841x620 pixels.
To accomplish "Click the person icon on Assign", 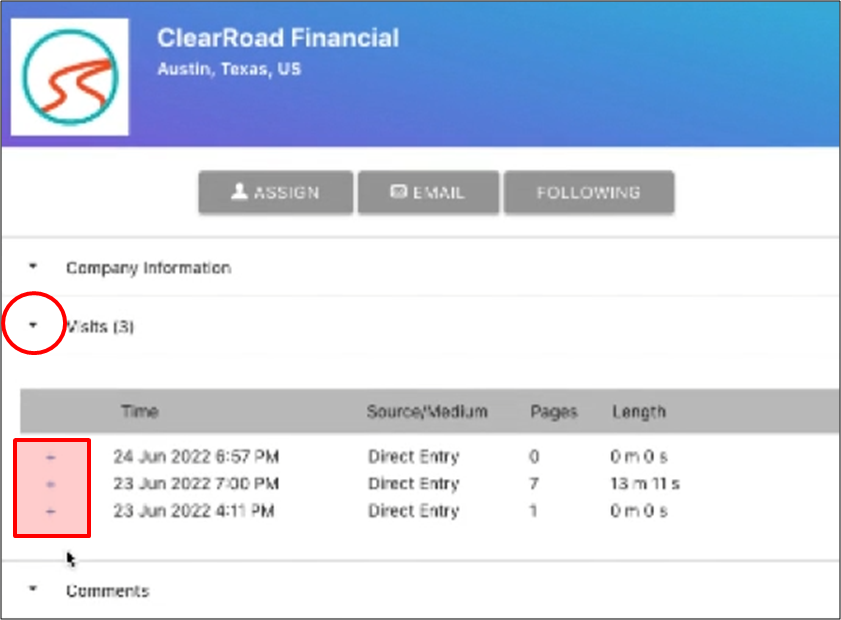I will click(239, 192).
